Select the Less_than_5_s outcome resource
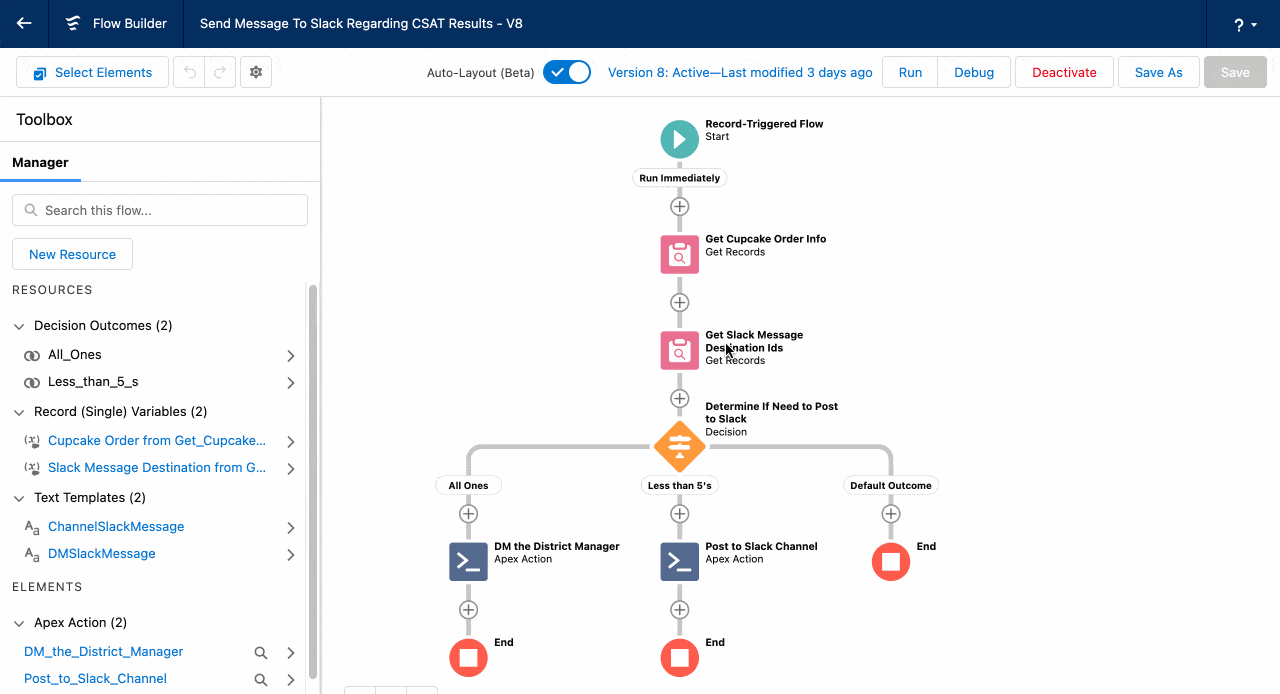The height and width of the screenshot is (694, 1280). pyautogui.click(x=93, y=382)
